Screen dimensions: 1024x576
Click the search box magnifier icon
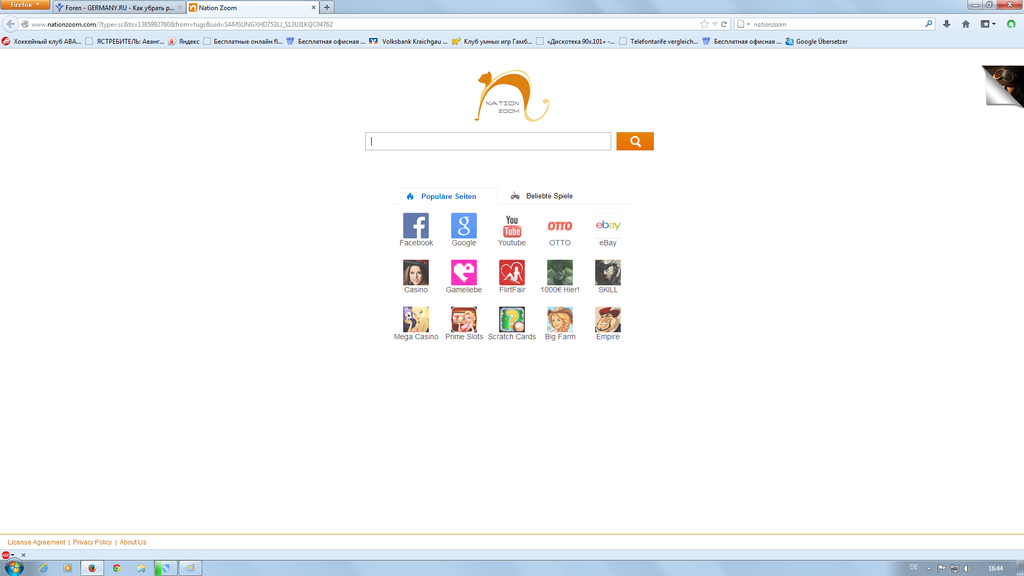[x=929, y=24]
